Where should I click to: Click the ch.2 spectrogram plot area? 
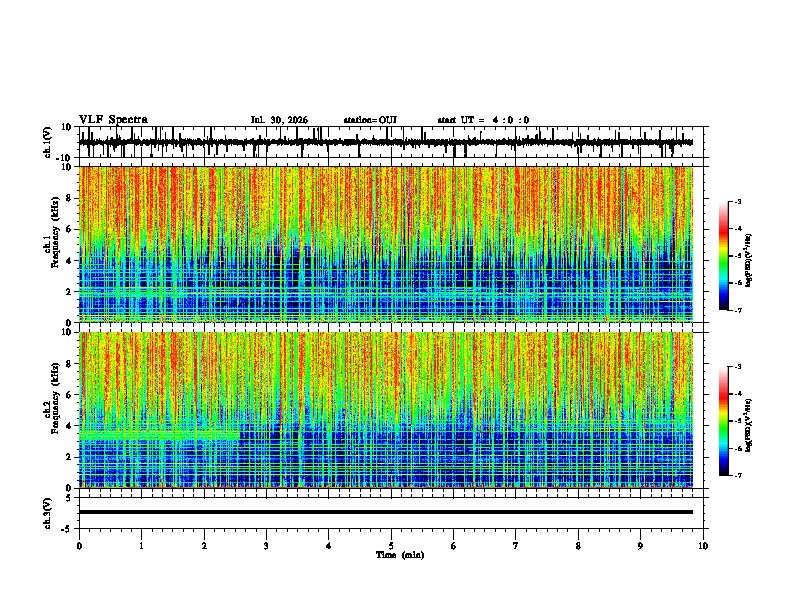click(x=386, y=410)
